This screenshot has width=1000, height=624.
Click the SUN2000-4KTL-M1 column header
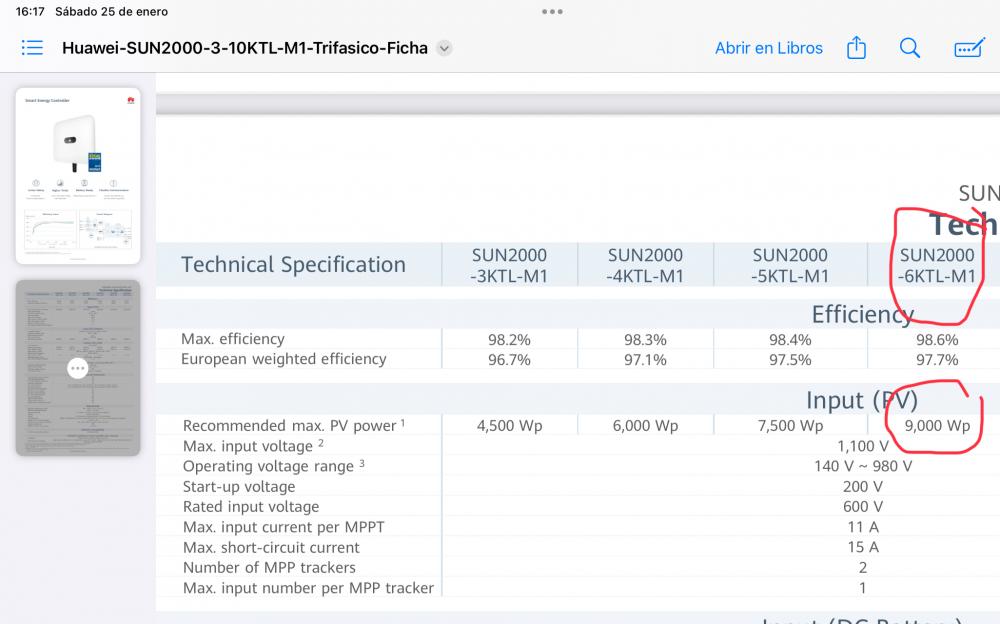coord(645,265)
